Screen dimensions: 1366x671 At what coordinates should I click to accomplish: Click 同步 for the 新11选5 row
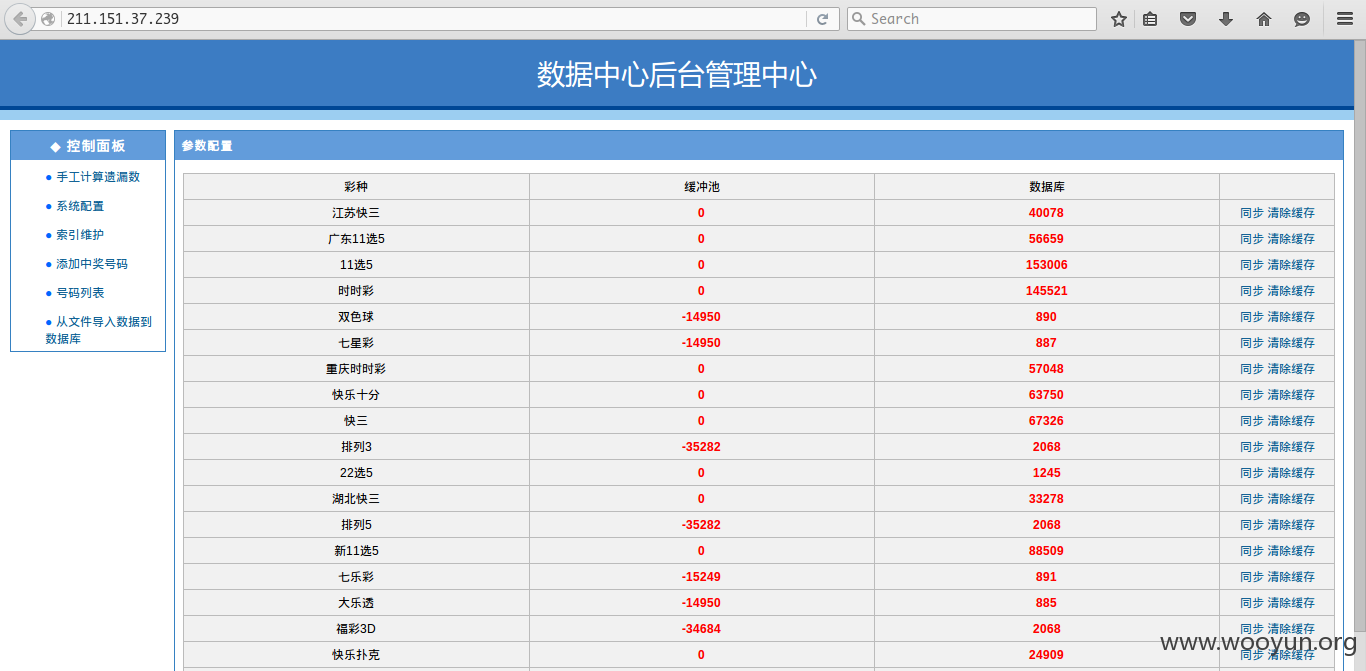point(1252,551)
